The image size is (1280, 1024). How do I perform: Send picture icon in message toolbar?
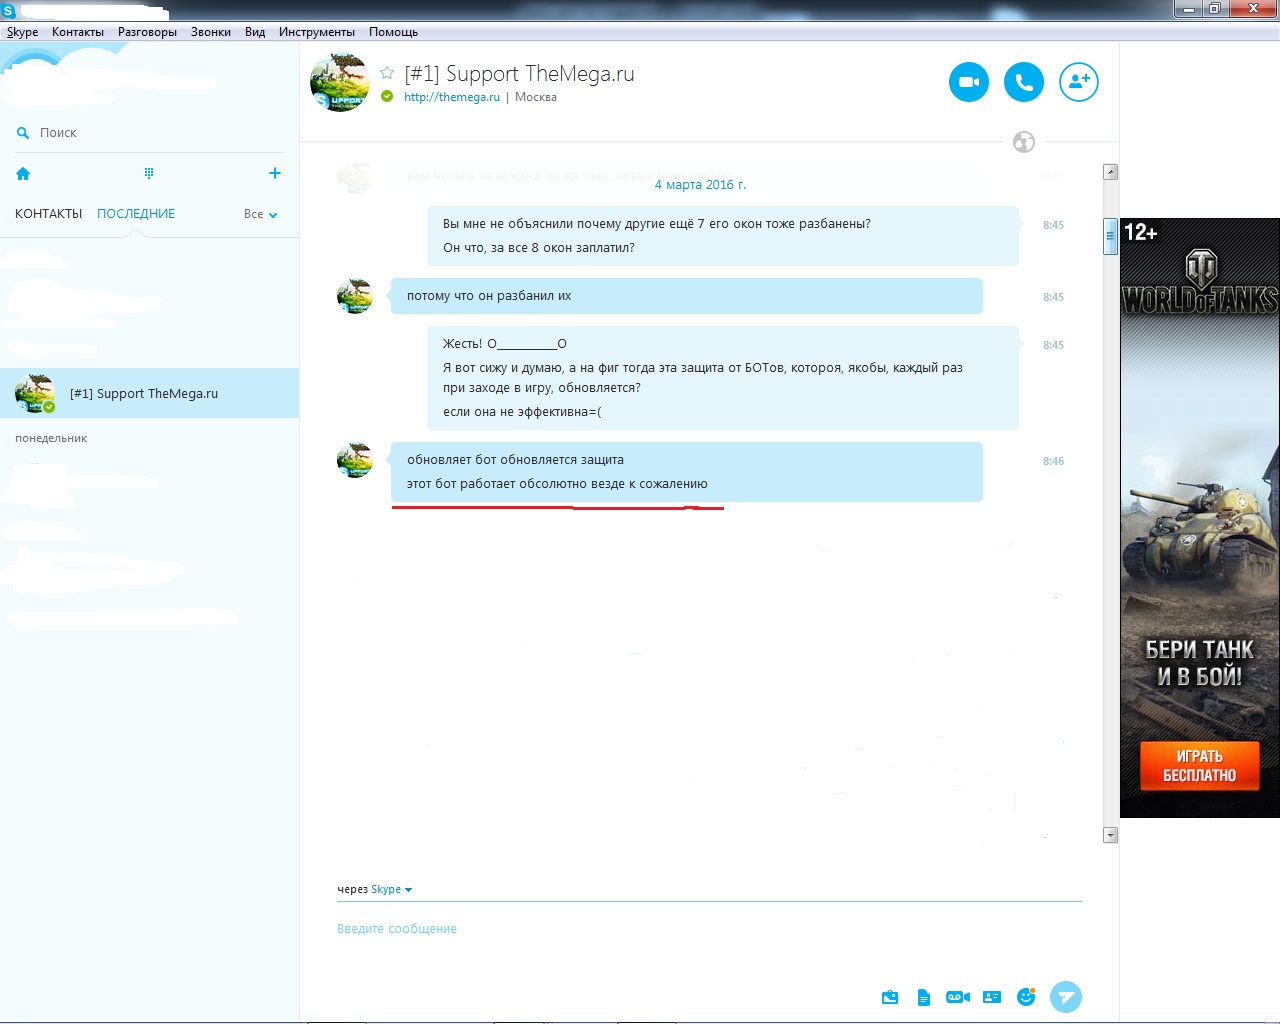(890, 997)
